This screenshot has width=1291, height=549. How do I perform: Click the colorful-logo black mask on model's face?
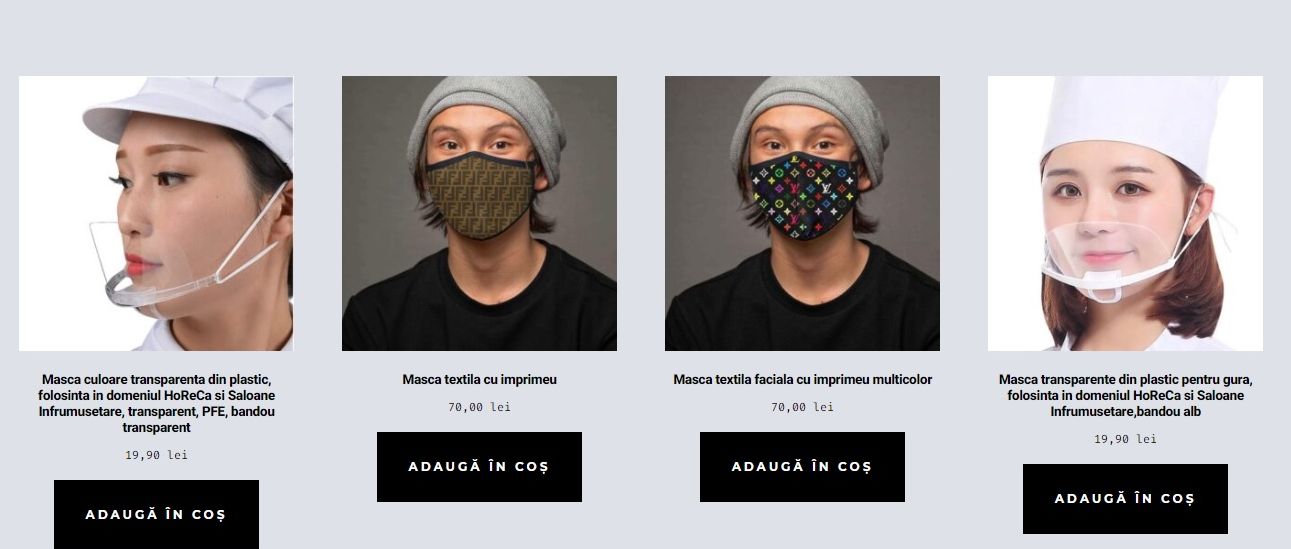[803, 196]
